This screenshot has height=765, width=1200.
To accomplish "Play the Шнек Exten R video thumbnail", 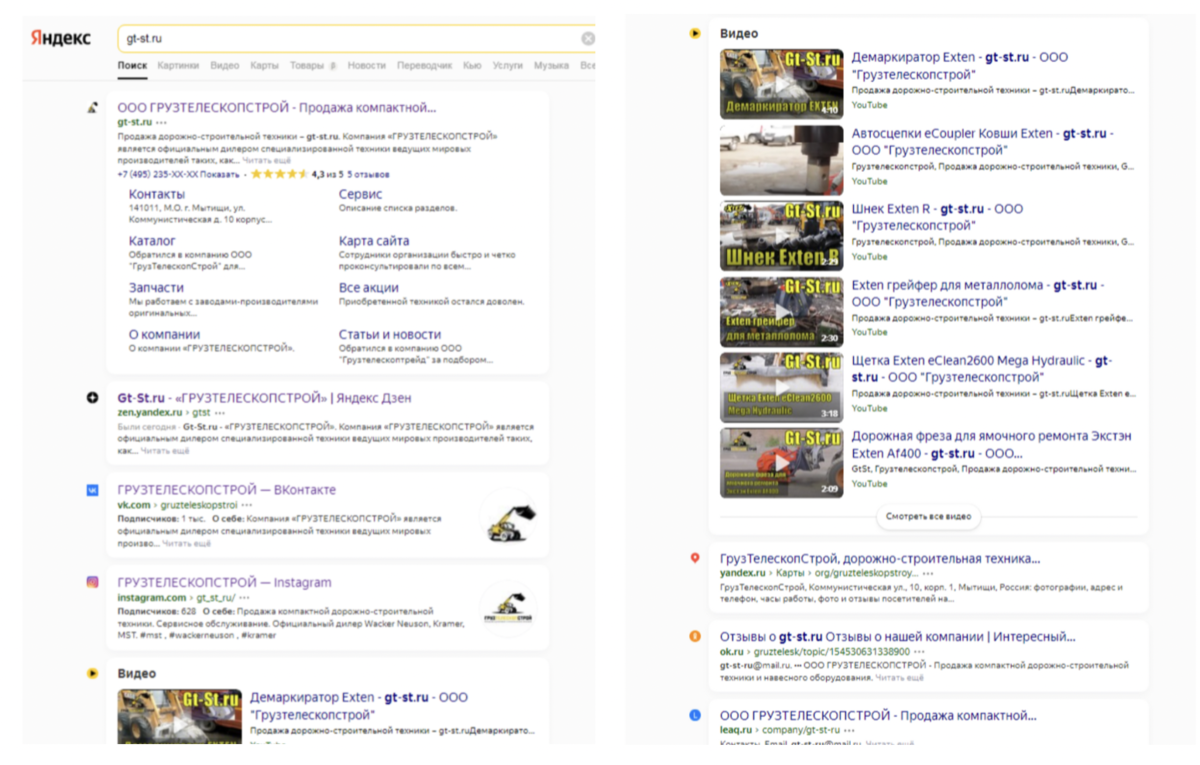I will click(782, 236).
